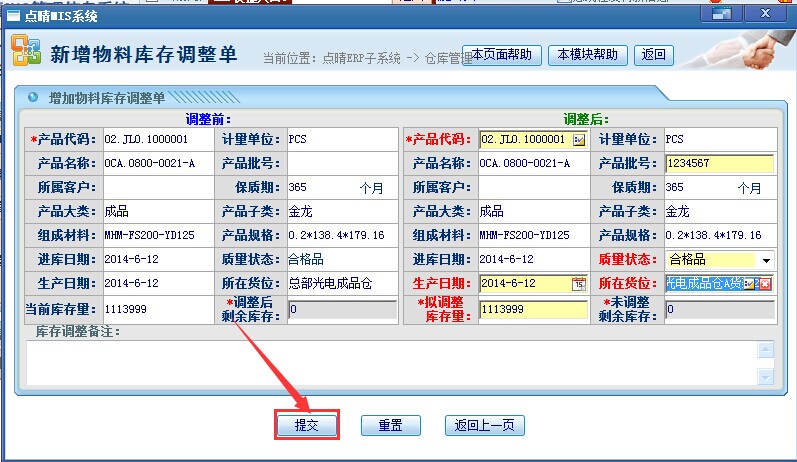Click 调整前 产品名称 OCA.0800-0021-A
The width and height of the screenshot is (797, 462).
coord(149,164)
